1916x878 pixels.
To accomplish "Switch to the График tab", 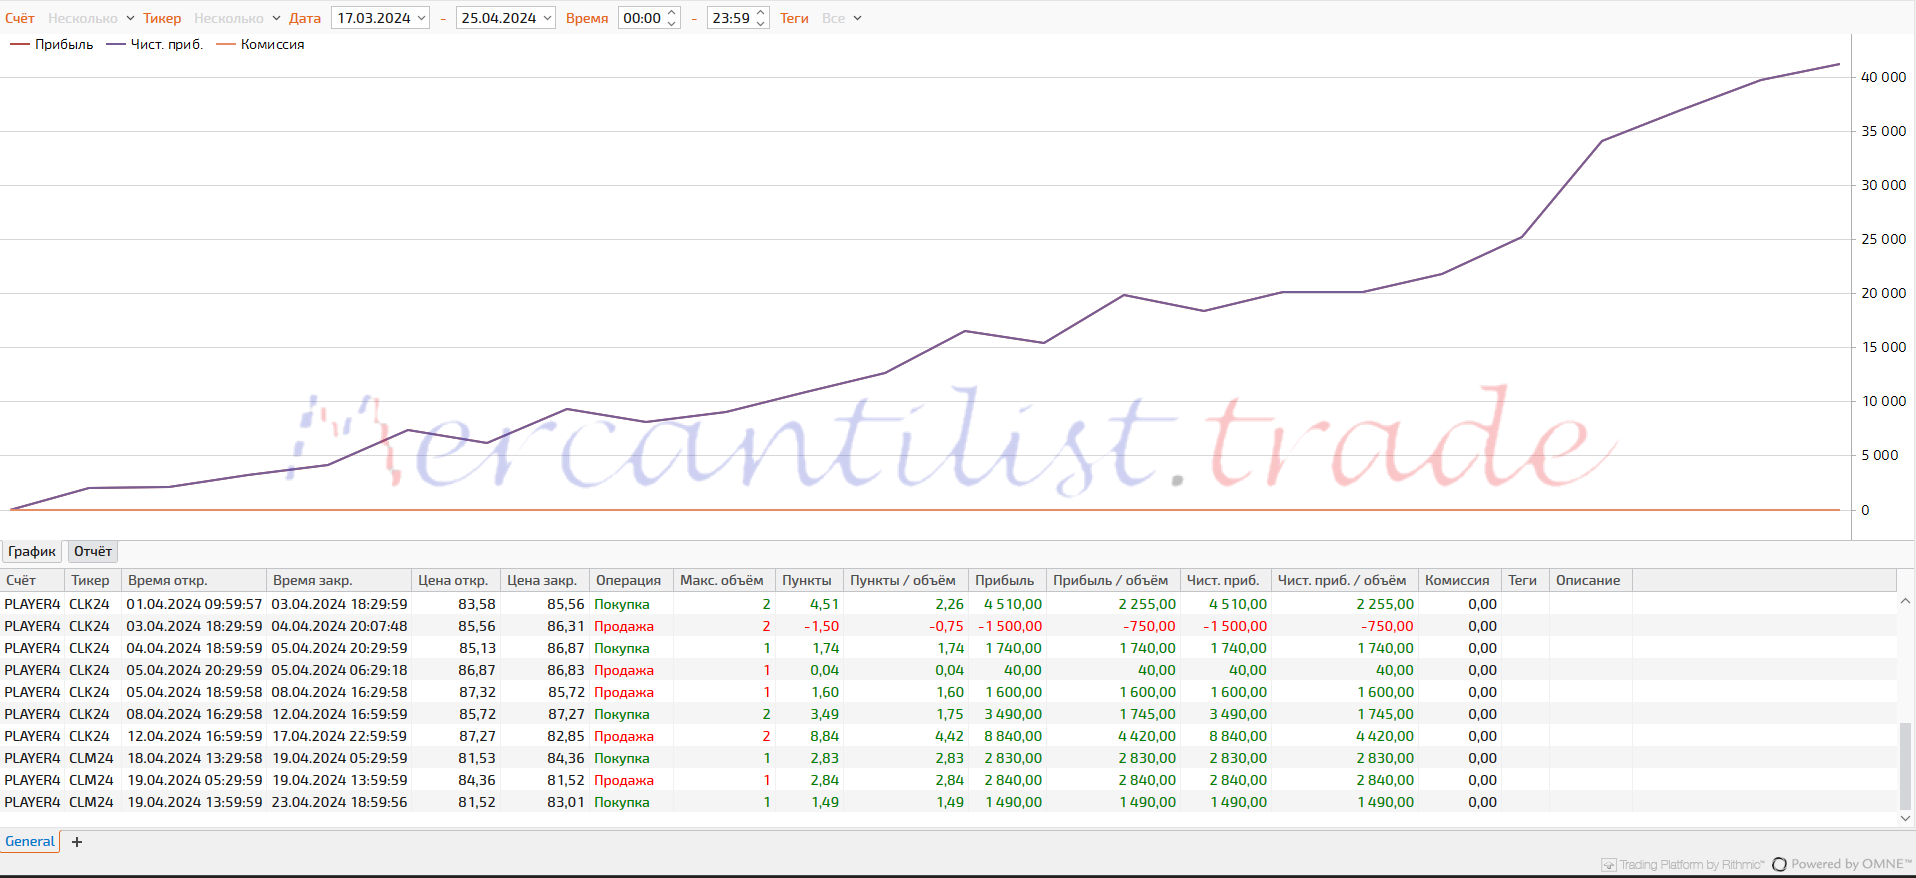I will [32, 552].
